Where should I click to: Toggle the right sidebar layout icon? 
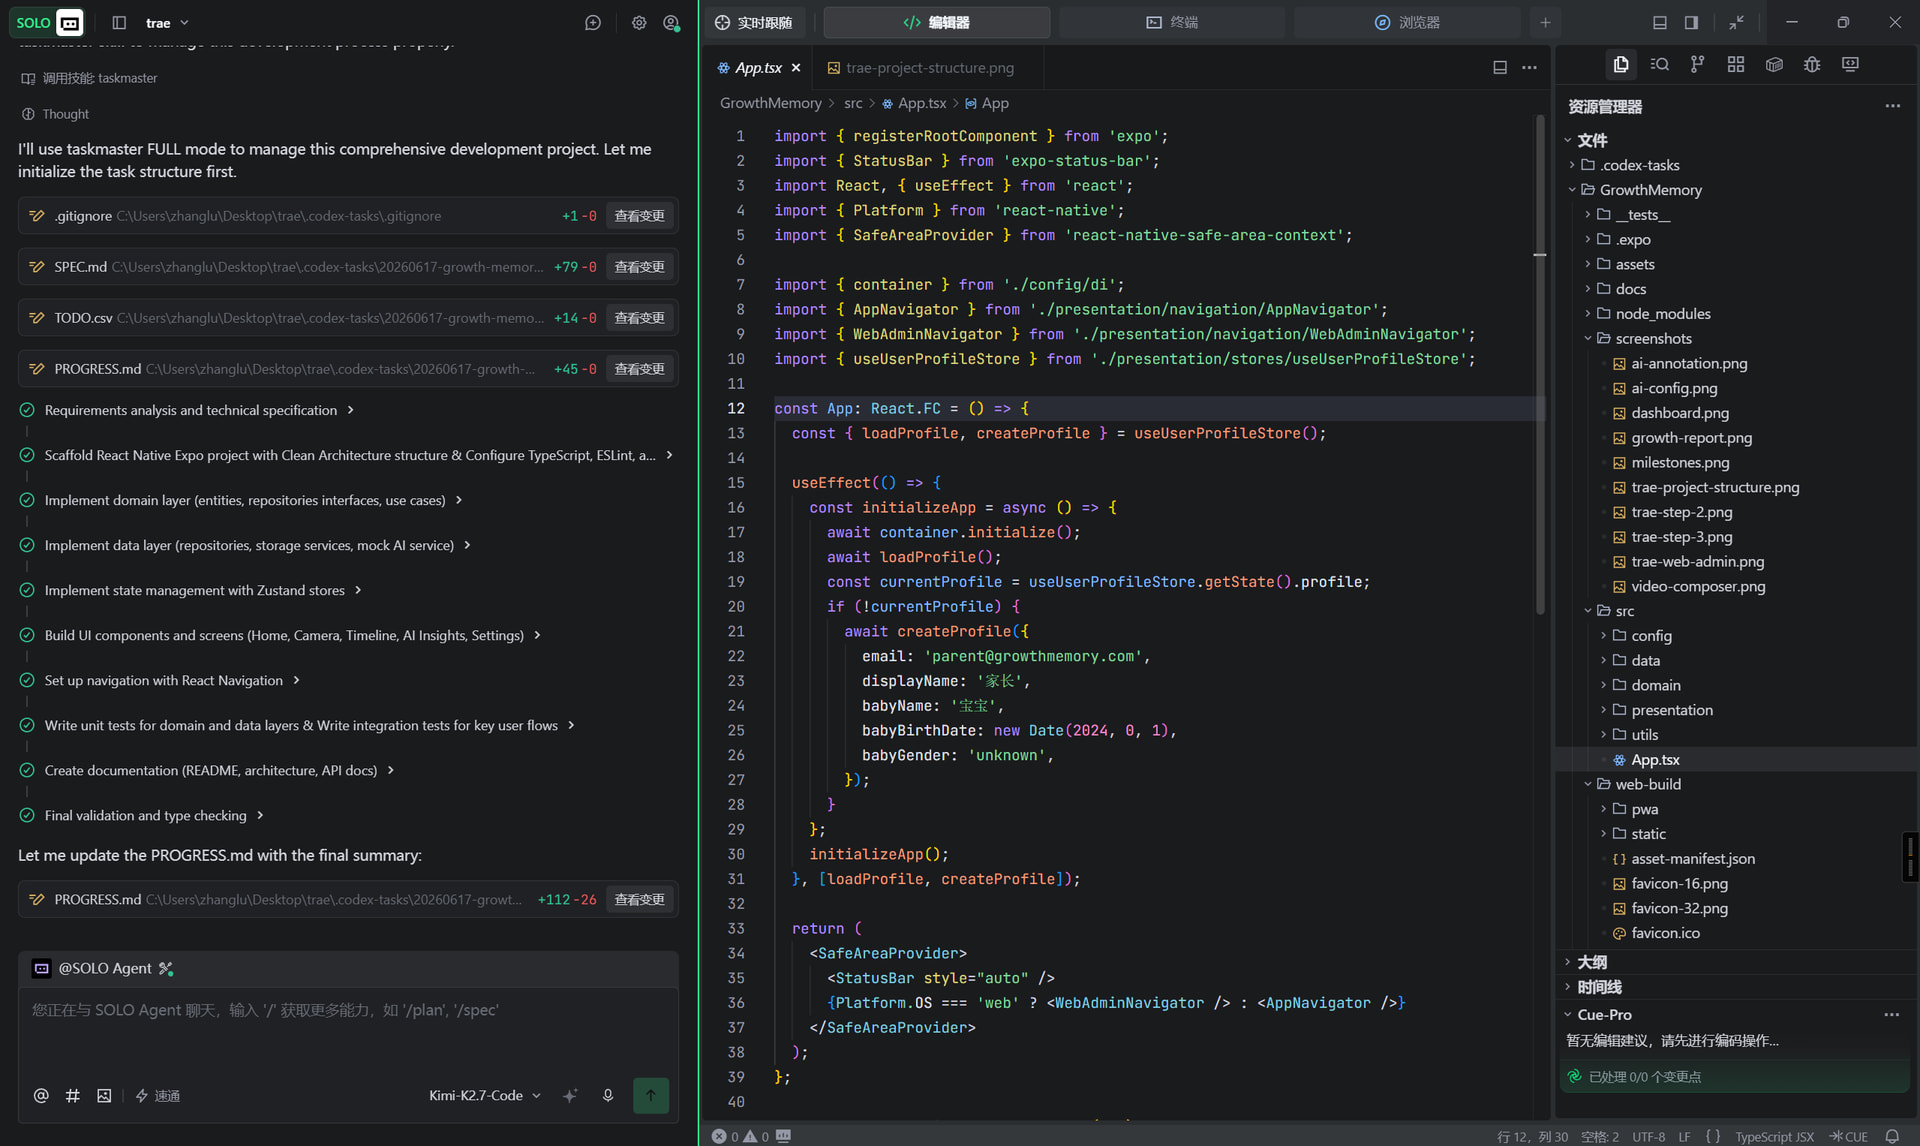[x=1691, y=22]
